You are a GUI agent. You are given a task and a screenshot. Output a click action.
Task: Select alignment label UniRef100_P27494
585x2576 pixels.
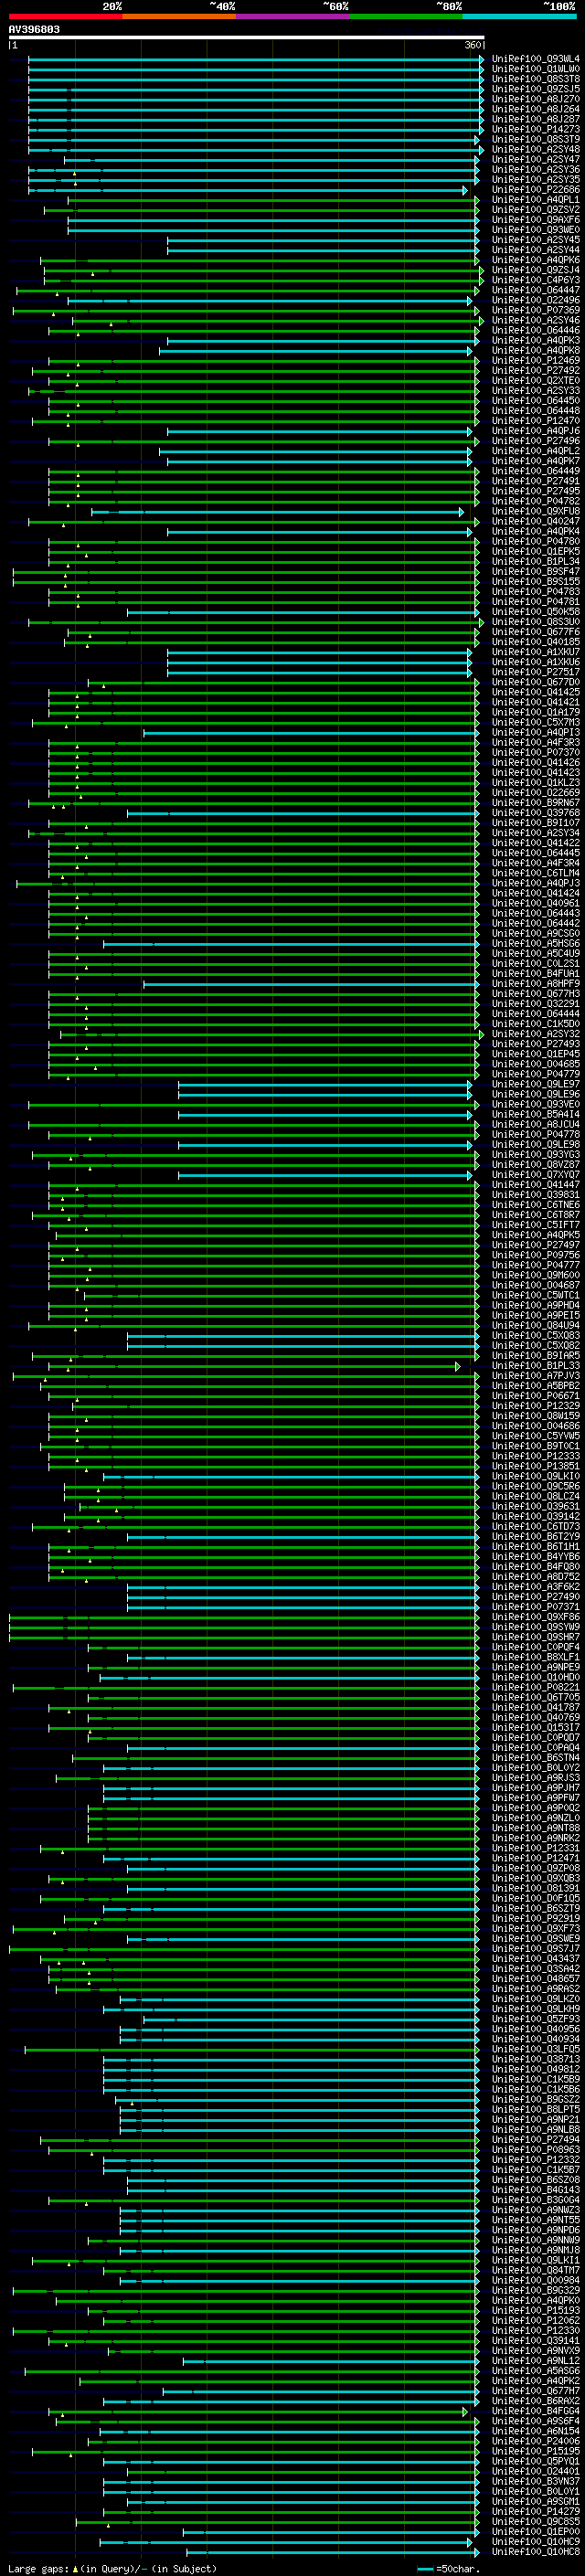535,2139
